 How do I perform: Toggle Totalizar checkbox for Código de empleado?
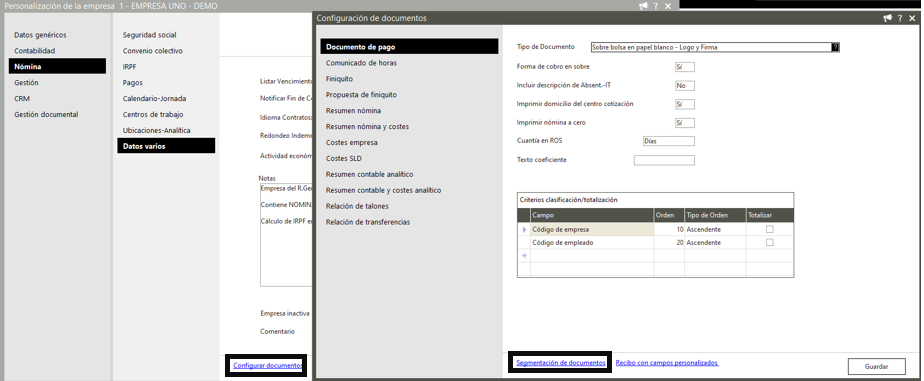click(770, 243)
